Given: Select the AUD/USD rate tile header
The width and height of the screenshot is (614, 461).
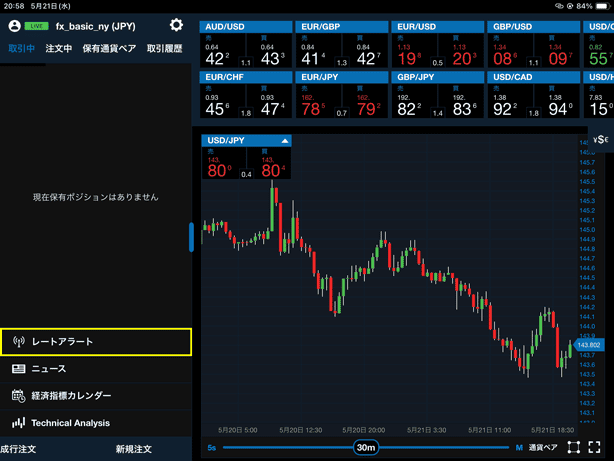Looking at the screenshot, I should 246,27.
